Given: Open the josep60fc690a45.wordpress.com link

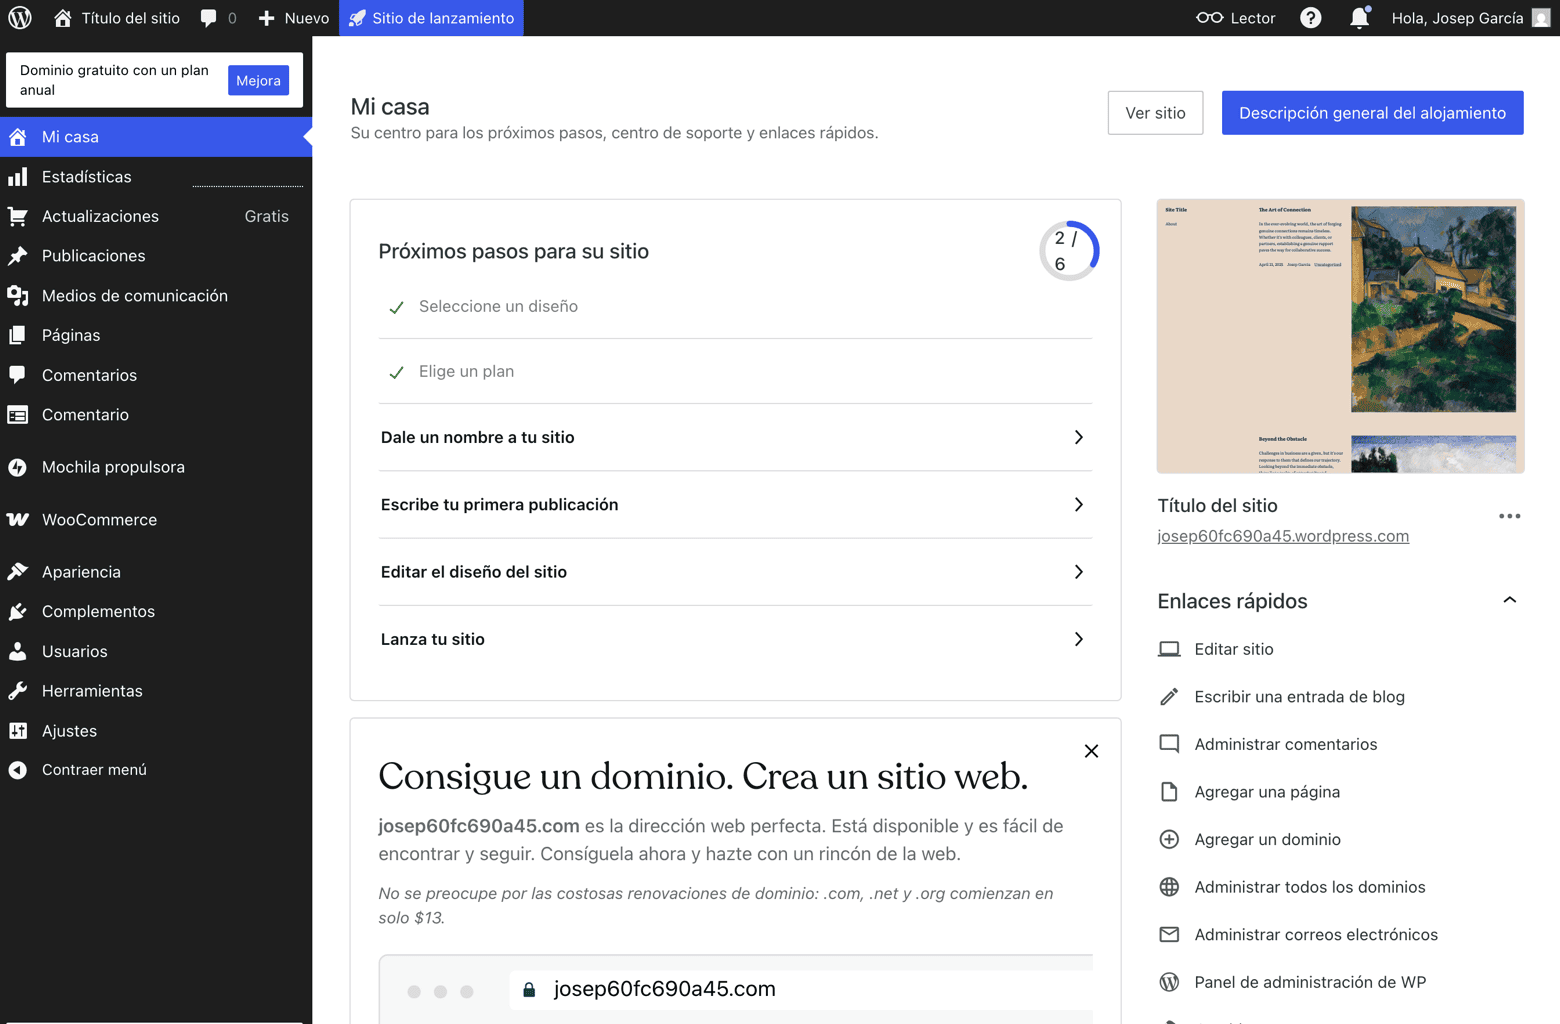Looking at the screenshot, I should (x=1283, y=536).
